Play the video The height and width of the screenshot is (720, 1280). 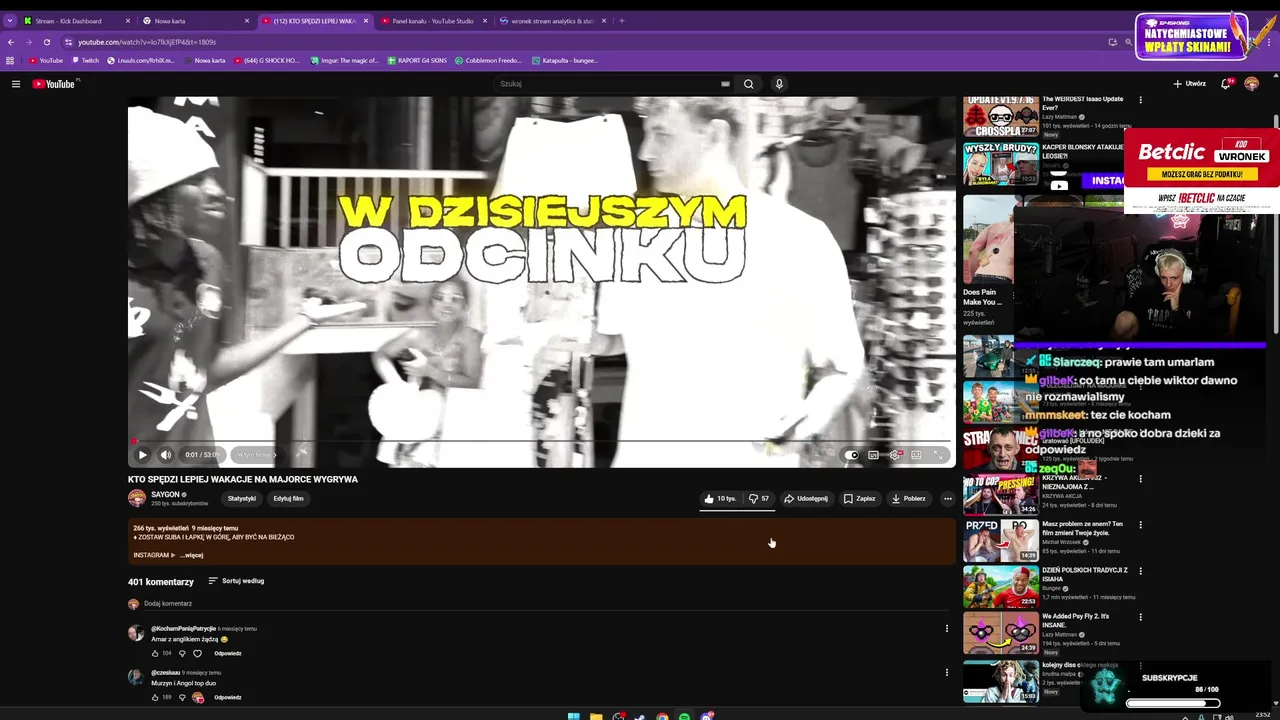[142, 455]
